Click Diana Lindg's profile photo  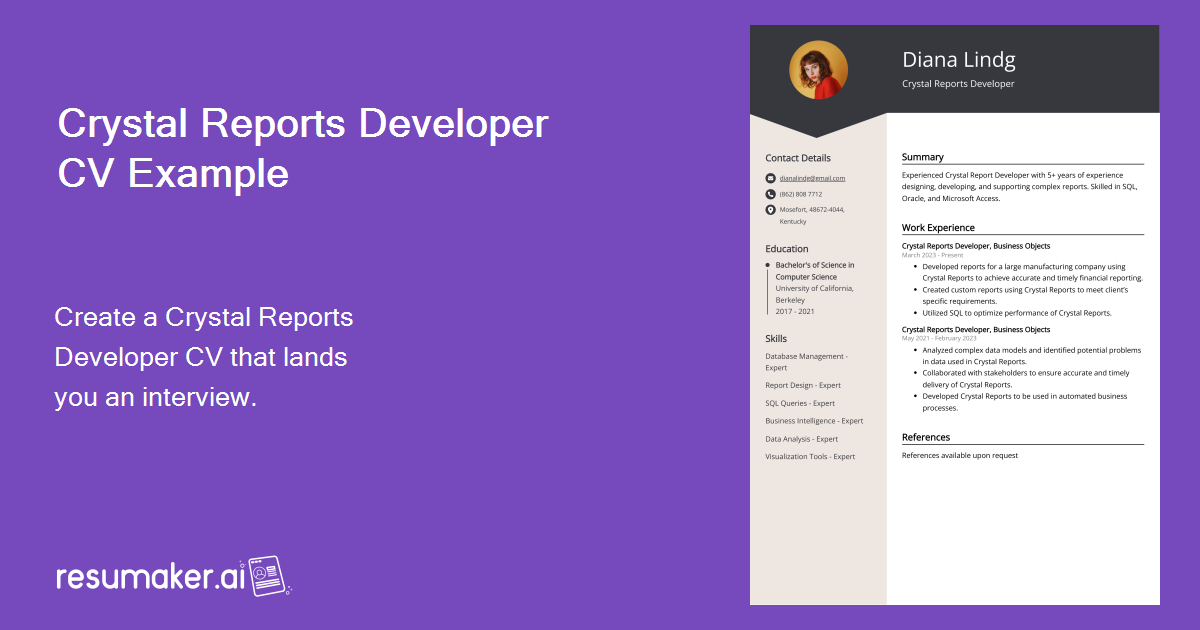coord(818,69)
